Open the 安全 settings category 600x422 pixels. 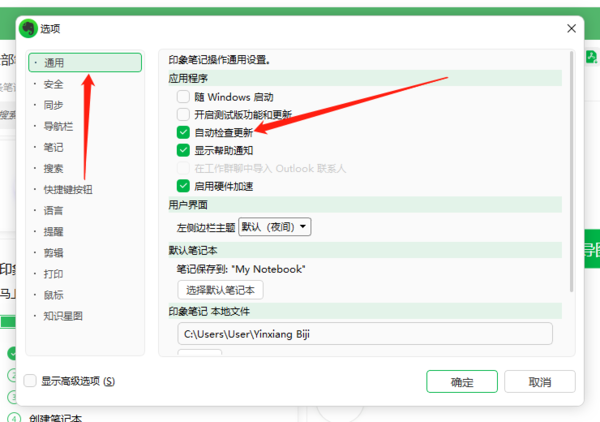53,84
